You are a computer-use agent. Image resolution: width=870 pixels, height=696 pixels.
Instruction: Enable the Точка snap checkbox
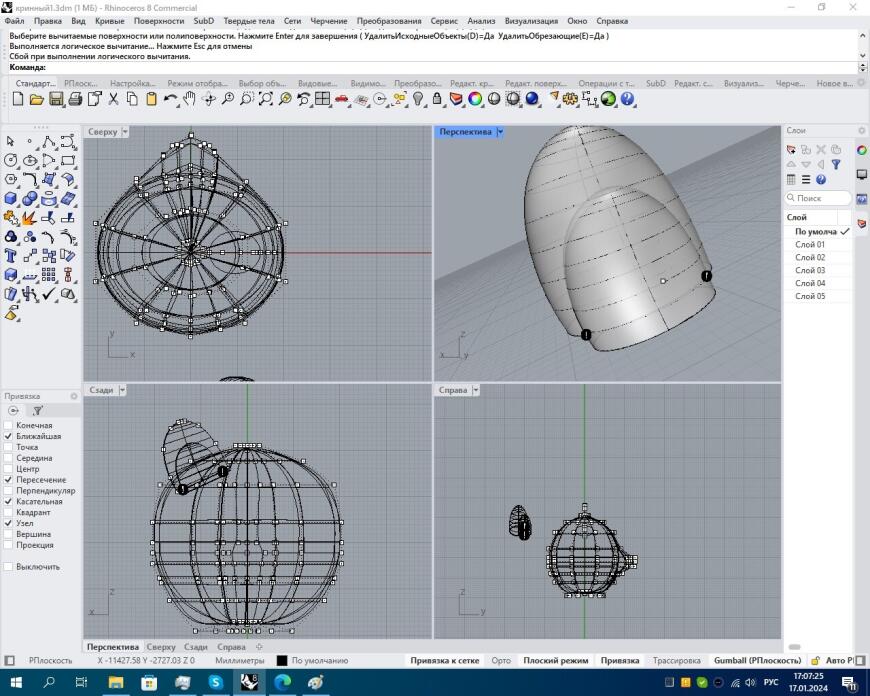[x=8, y=447]
